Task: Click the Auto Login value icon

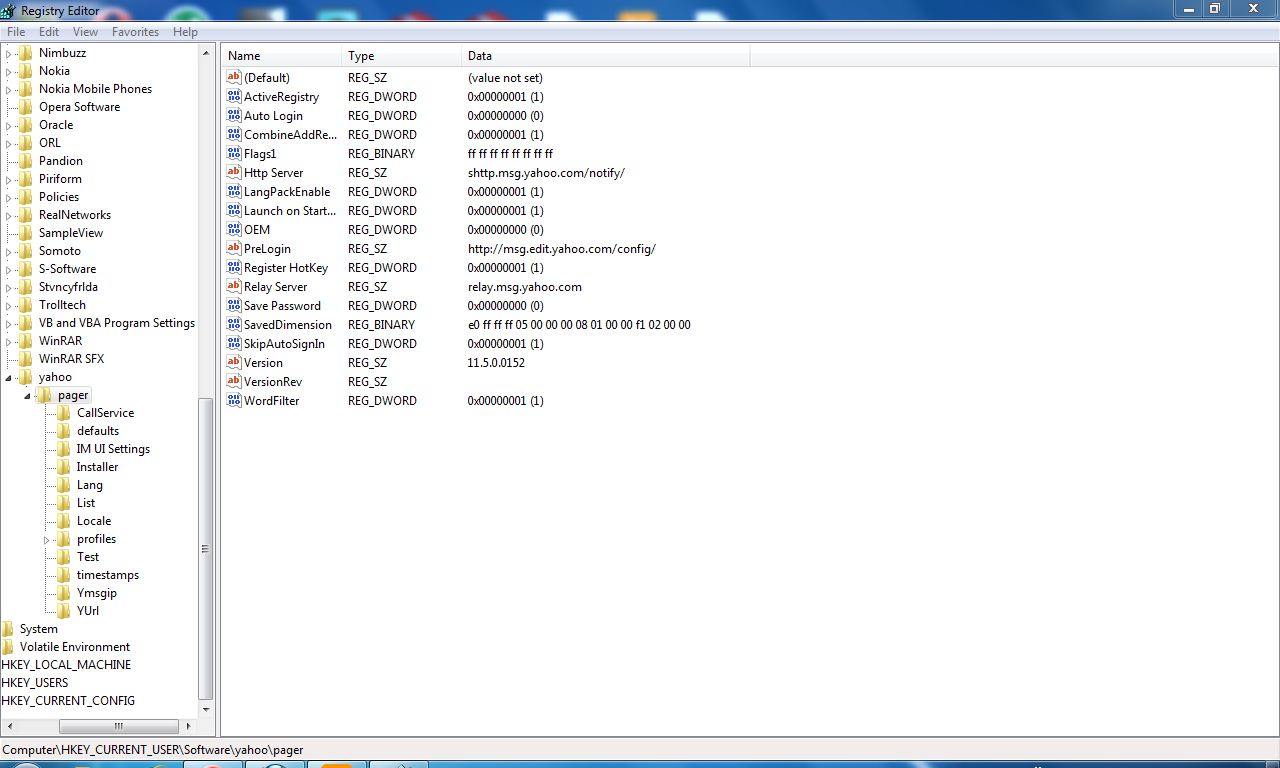Action: [234, 116]
